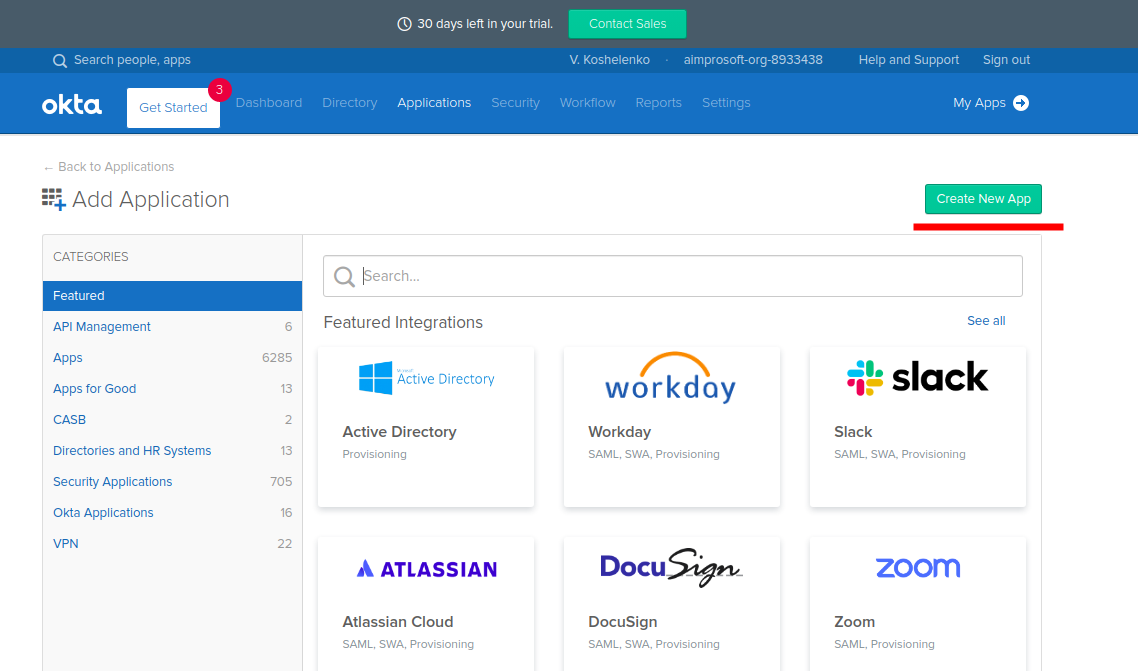Screen dimensions: 1138x671
Task: Click the See all link
Action: [986, 321]
